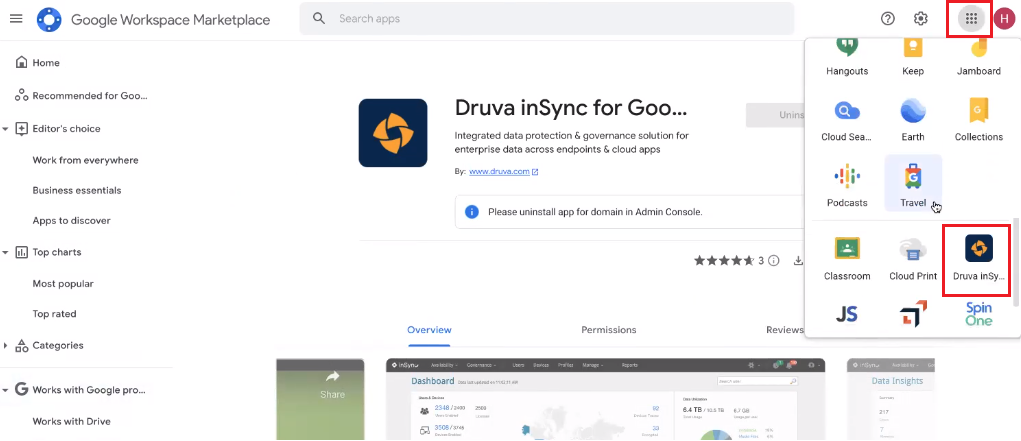1021x441 pixels.
Task: Click the download count icon
Action: tap(798, 261)
